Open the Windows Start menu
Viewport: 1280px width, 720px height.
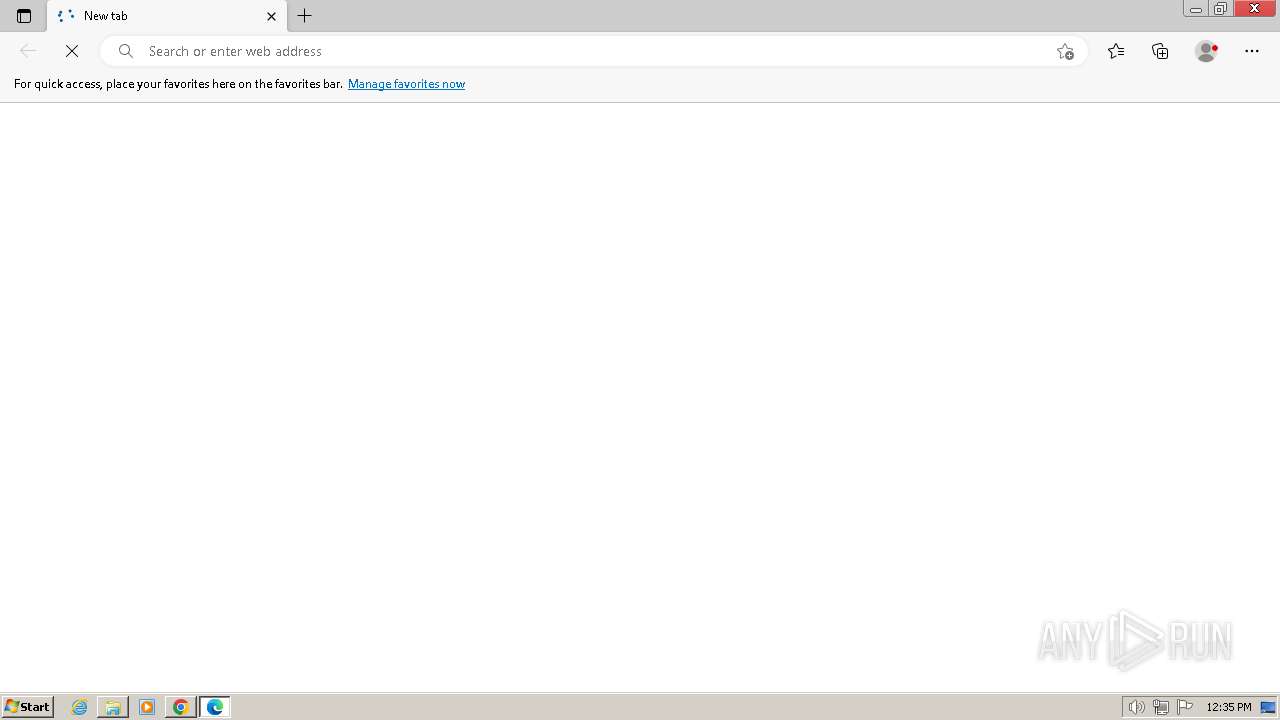pos(28,707)
